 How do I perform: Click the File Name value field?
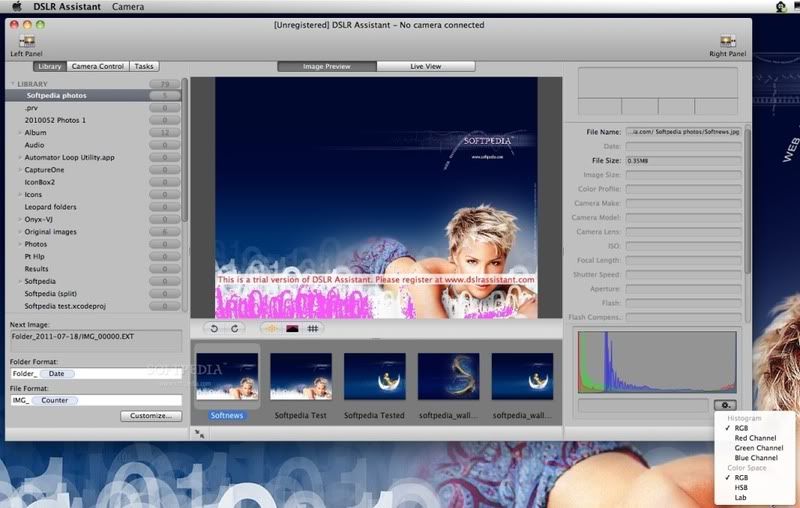pyautogui.click(x=684, y=132)
